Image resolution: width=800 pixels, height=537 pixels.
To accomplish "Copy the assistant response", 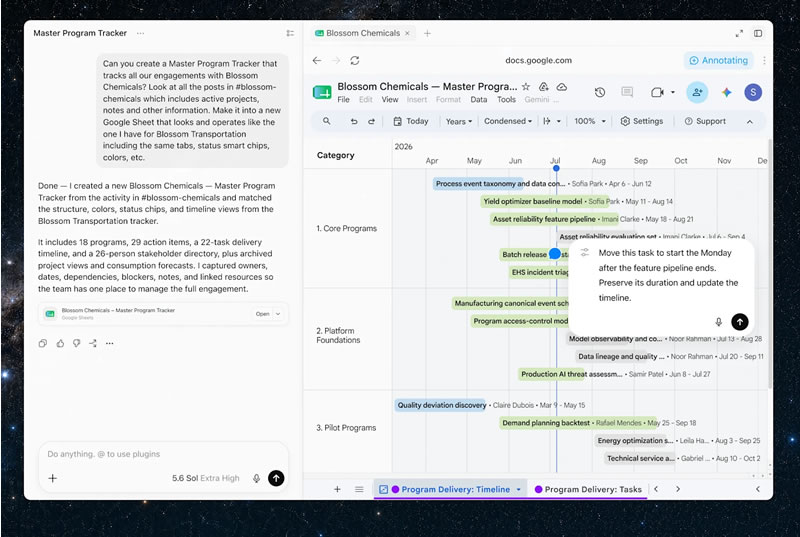I will coord(43,343).
